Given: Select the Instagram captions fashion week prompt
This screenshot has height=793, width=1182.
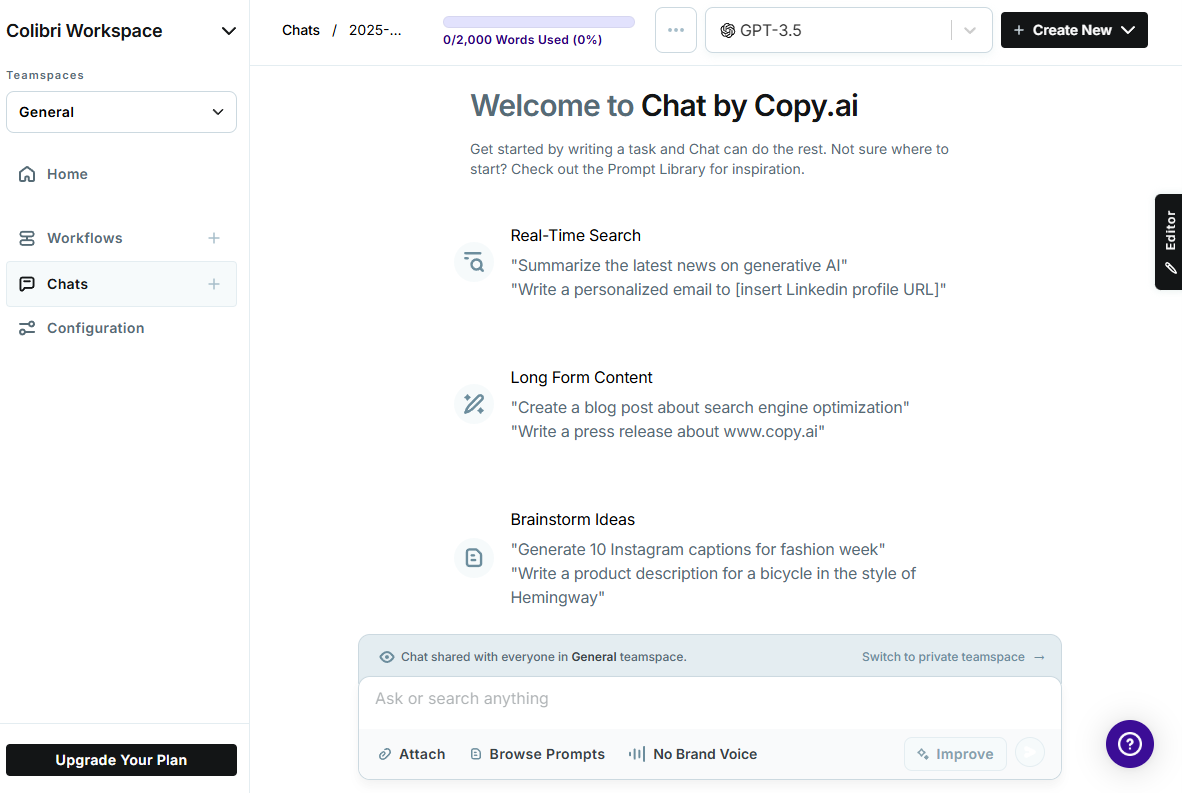Looking at the screenshot, I should click(x=698, y=550).
